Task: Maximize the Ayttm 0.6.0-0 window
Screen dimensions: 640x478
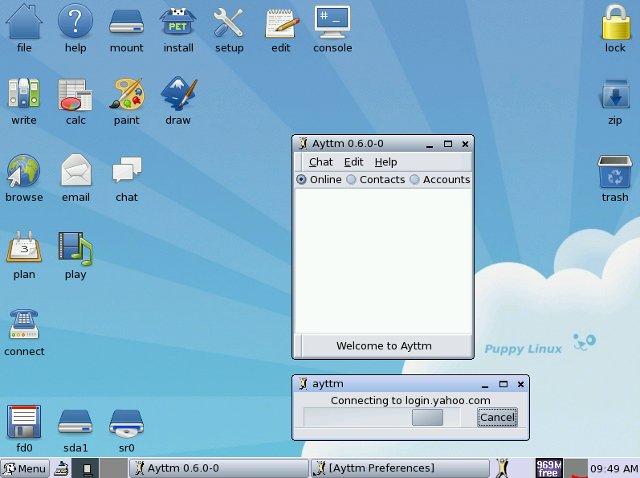Action: 448,144
